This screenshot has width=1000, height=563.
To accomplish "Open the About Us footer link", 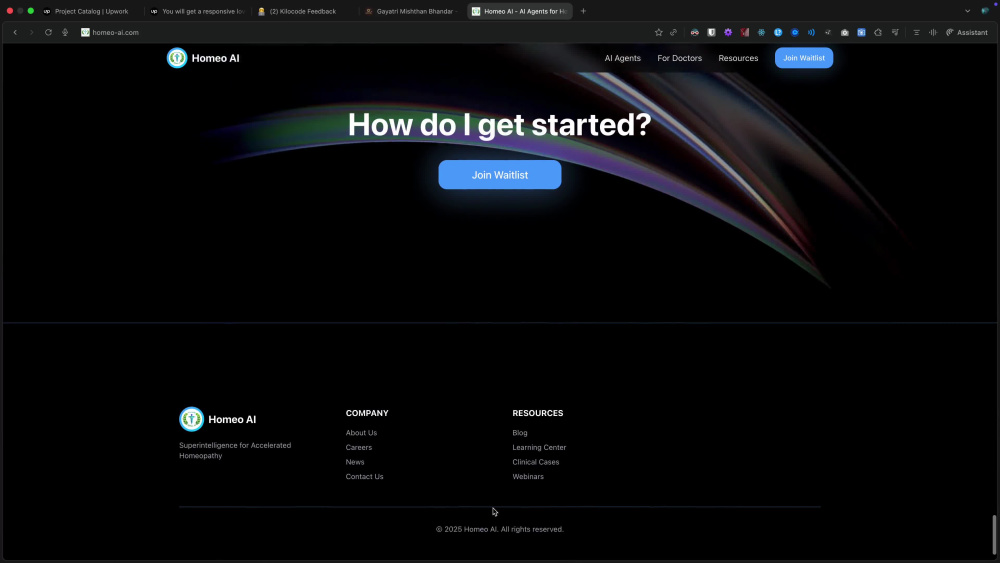I will [x=361, y=432].
